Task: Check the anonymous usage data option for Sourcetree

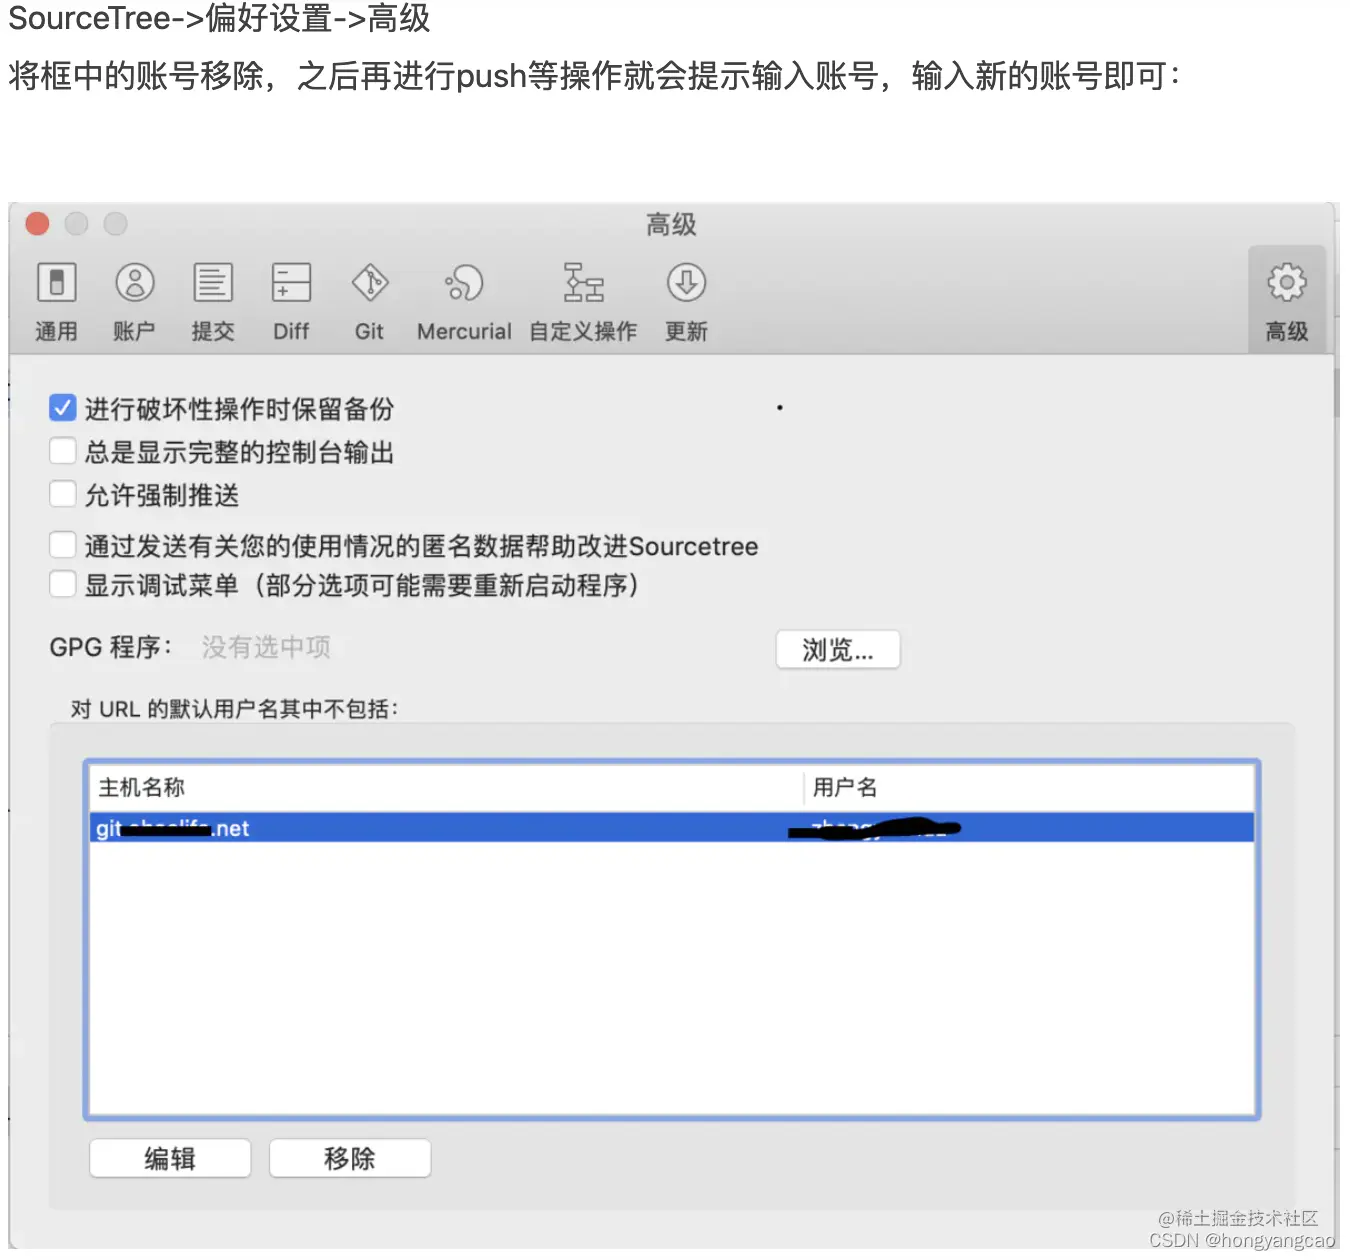Action: click(63, 544)
